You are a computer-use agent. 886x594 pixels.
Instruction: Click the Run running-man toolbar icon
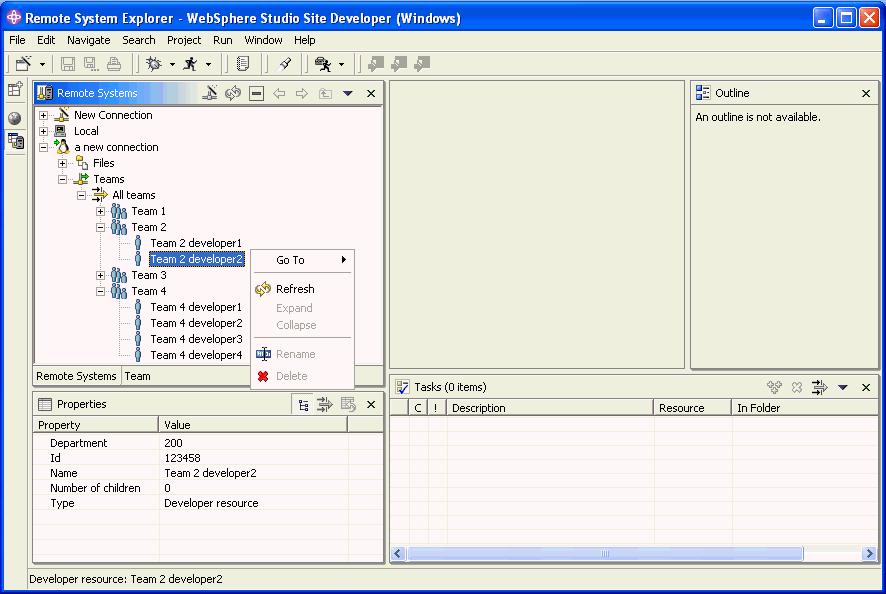tap(191, 64)
